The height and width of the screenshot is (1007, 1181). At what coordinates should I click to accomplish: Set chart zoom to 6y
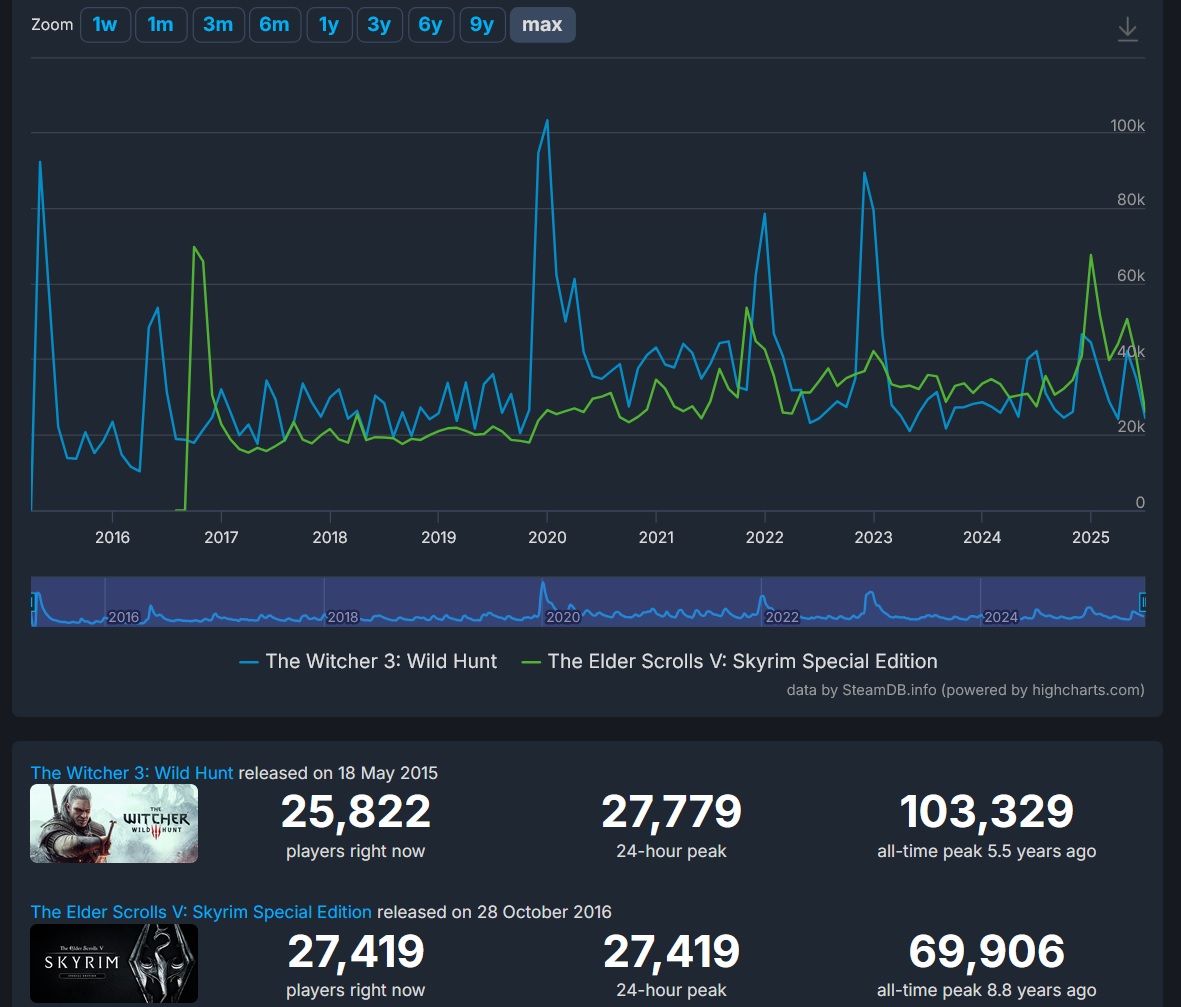tap(431, 25)
